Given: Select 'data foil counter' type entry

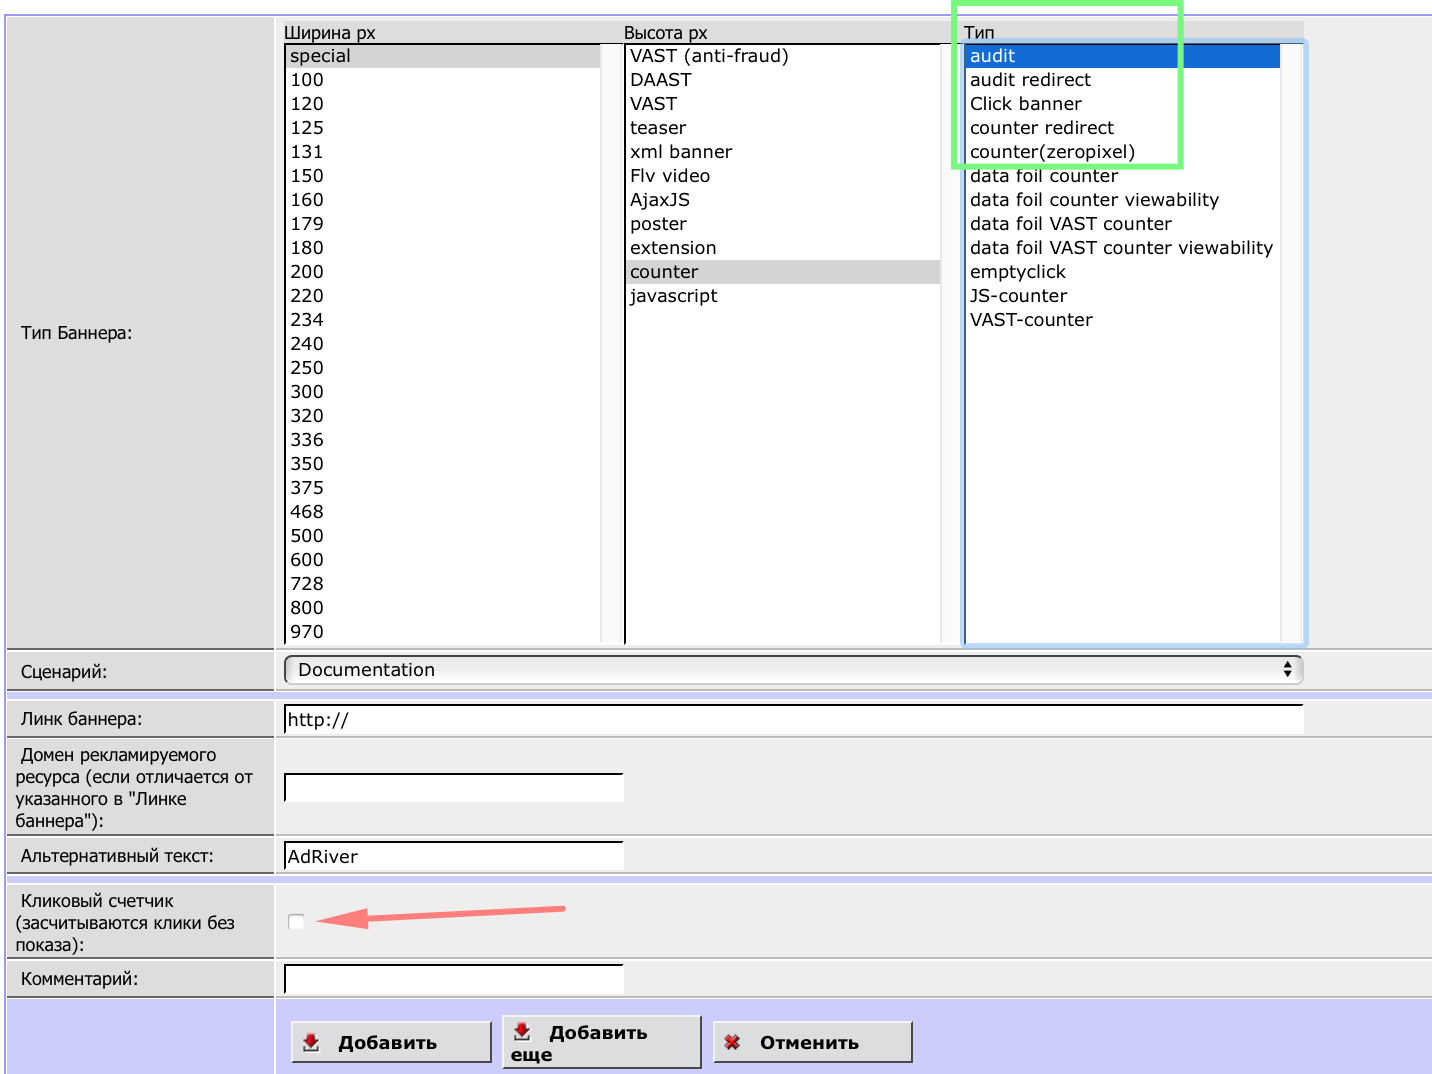Looking at the screenshot, I should coord(1123,176).
